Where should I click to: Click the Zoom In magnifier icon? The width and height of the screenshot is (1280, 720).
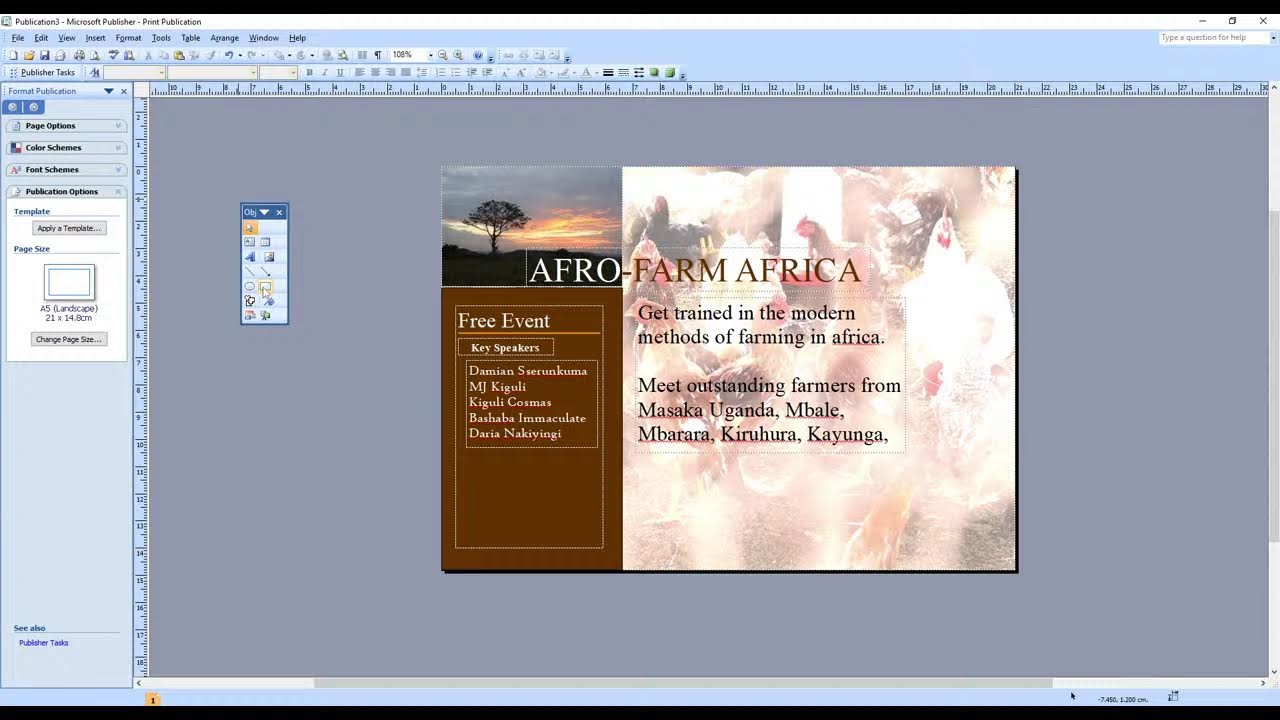458,55
